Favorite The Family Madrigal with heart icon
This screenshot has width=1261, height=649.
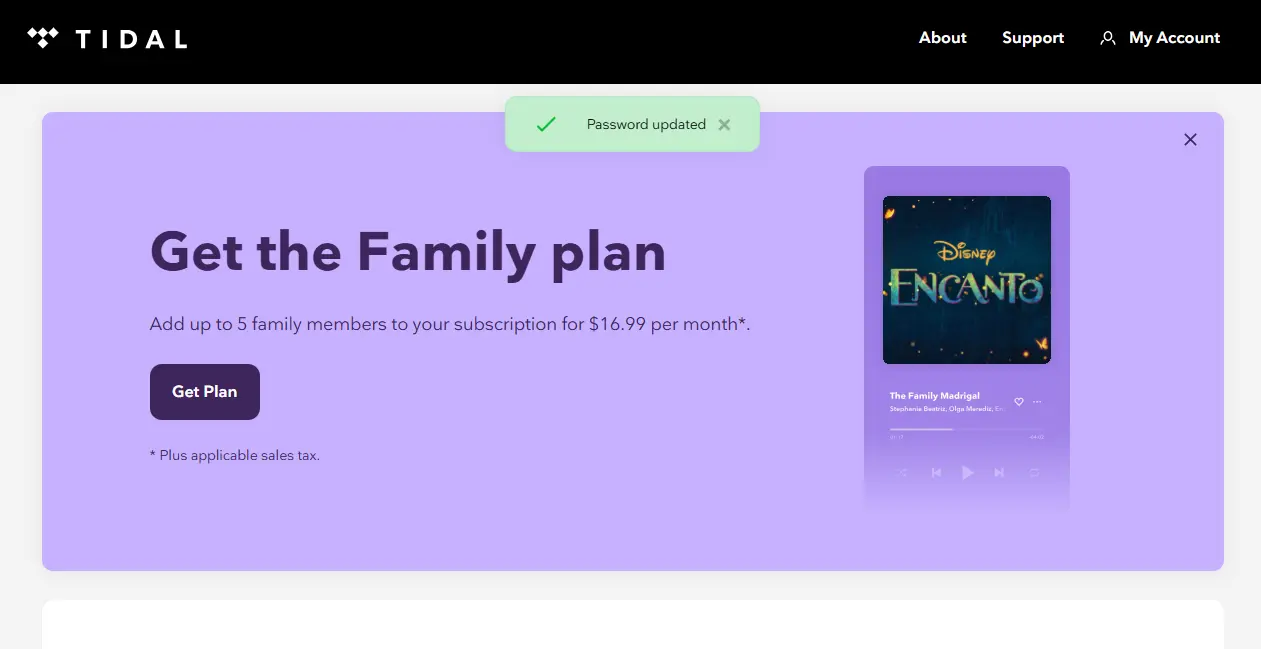(1019, 401)
